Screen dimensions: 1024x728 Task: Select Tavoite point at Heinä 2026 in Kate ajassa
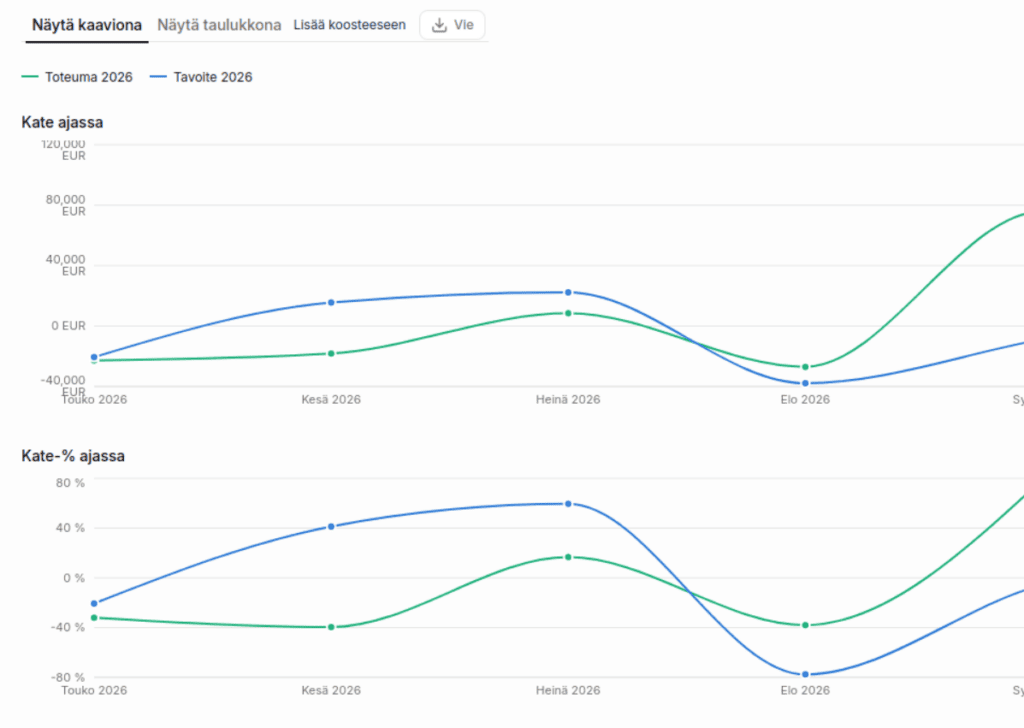click(x=568, y=293)
